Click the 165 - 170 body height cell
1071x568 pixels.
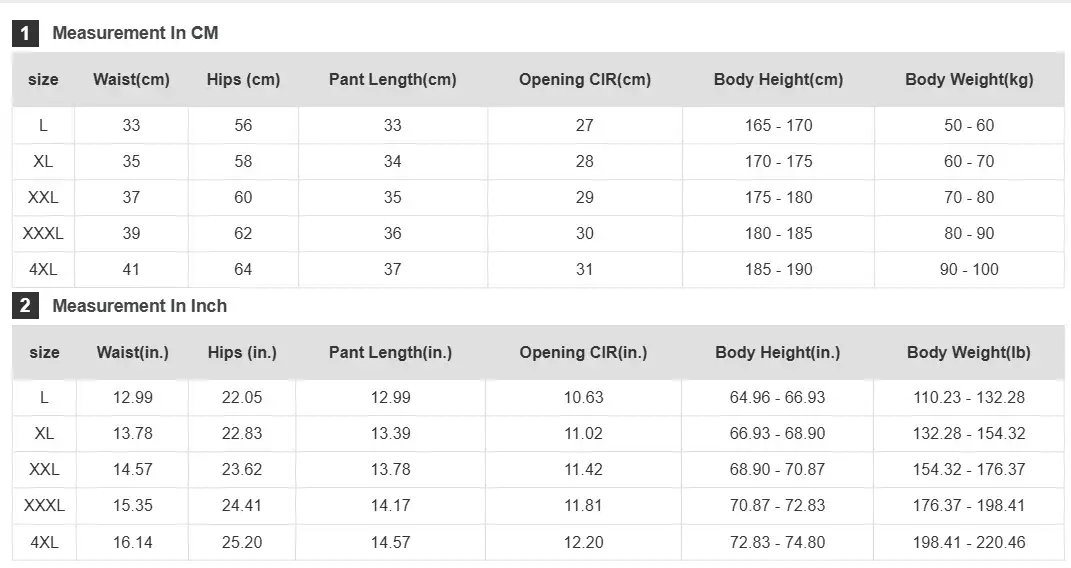tap(778, 126)
